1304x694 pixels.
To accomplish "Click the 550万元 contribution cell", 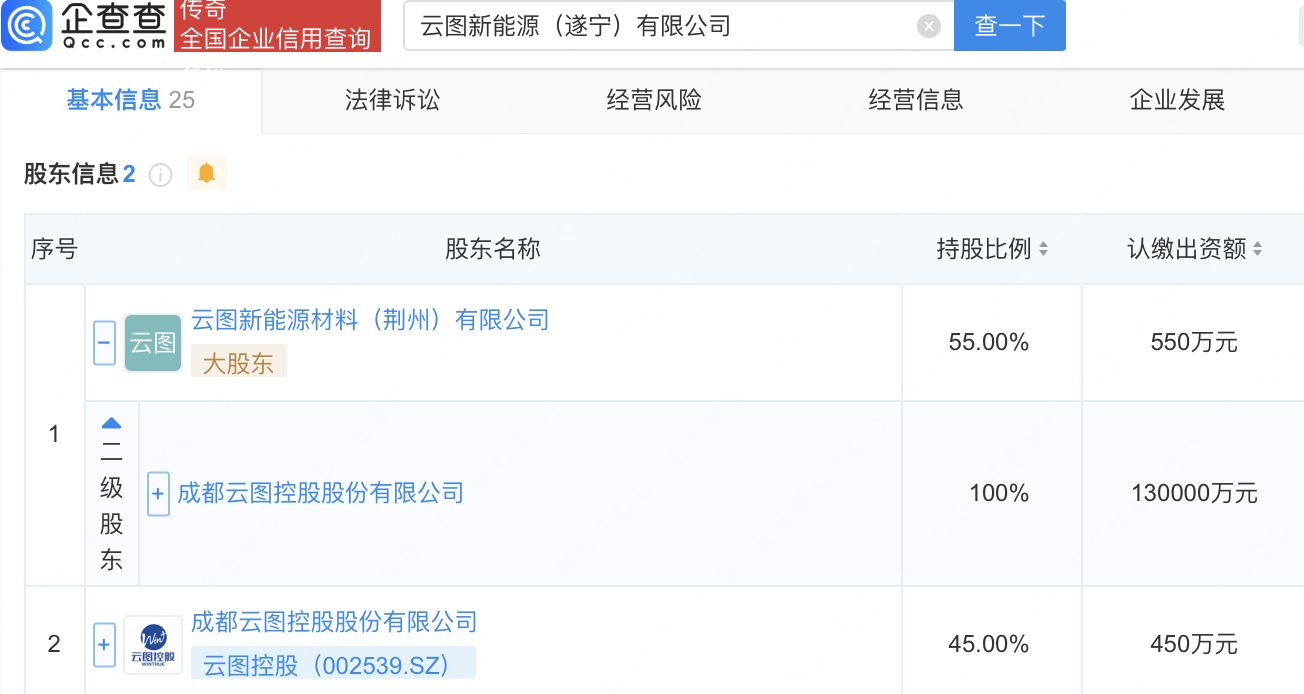I will click(1194, 343).
